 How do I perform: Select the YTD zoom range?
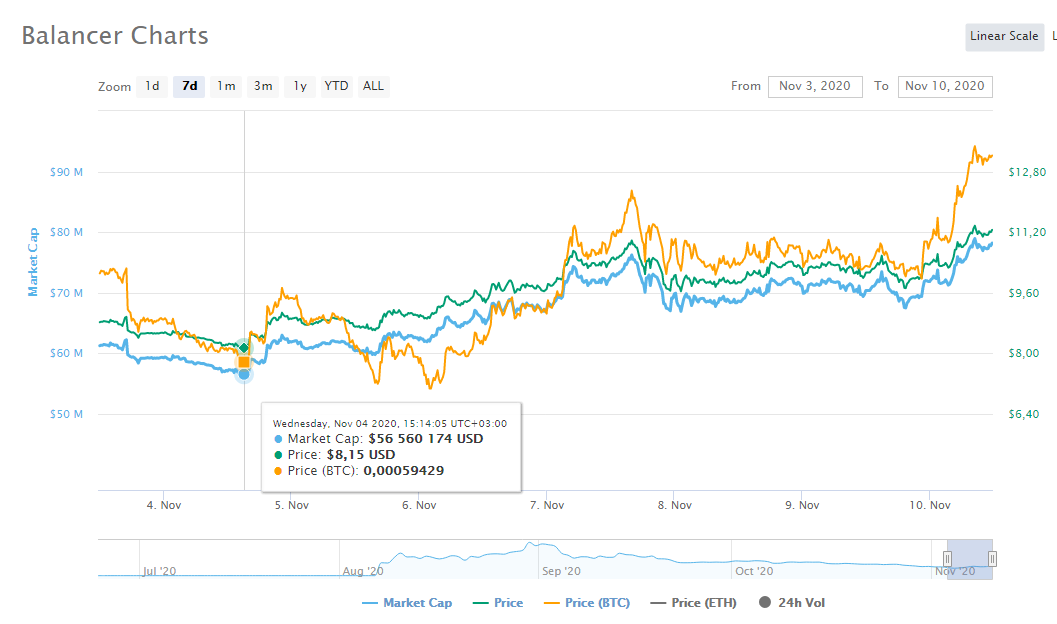(x=336, y=86)
